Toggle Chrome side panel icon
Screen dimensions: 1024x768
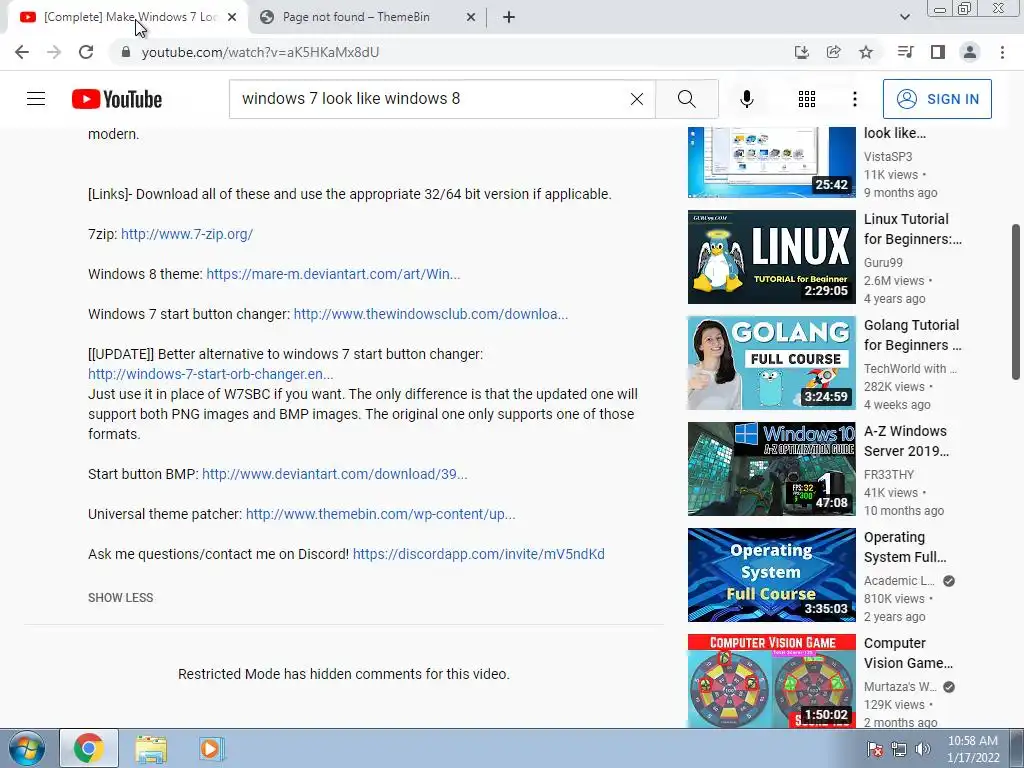pos(938,52)
